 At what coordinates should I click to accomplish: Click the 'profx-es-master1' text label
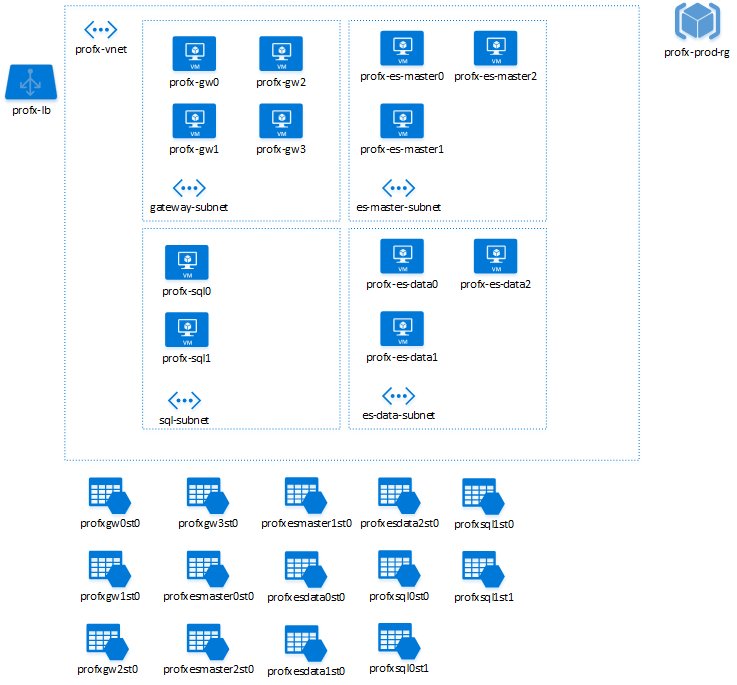(x=402, y=150)
